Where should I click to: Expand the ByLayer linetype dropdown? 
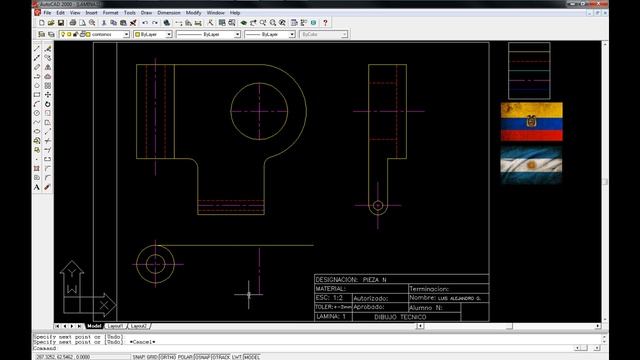tap(237, 35)
